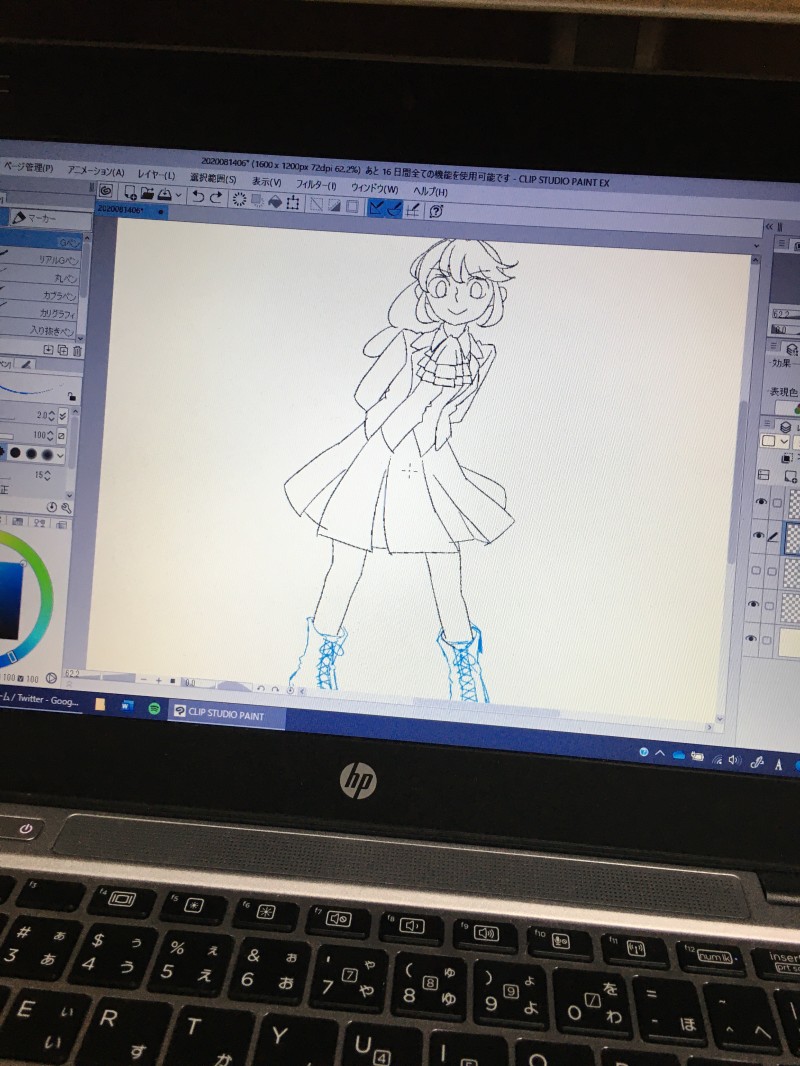800x1066 pixels.
Task: Click the save sub tool icon
Action: click(x=48, y=349)
